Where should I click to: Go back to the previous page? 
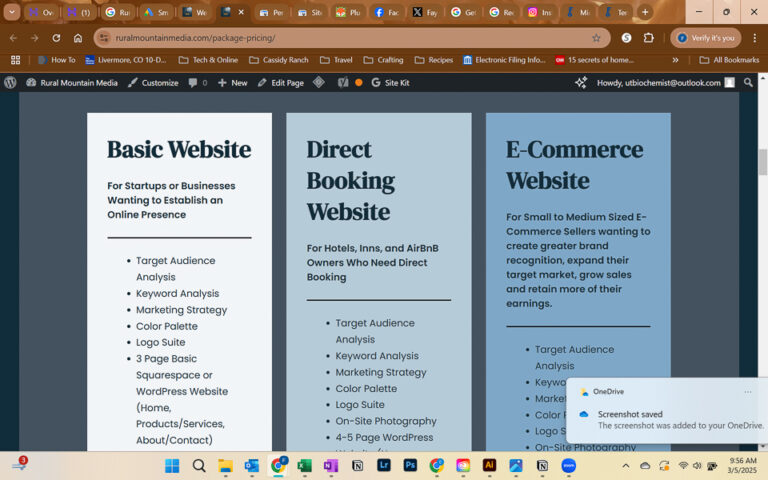pyautogui.click(x=13, y=38)
